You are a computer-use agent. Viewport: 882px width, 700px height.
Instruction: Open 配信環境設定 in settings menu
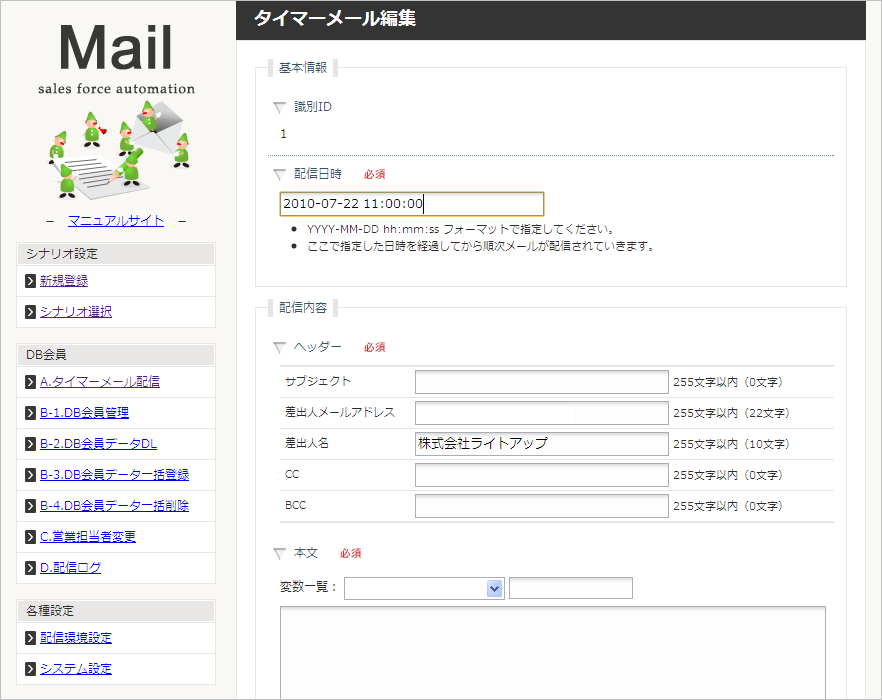(x=76, y=638)
